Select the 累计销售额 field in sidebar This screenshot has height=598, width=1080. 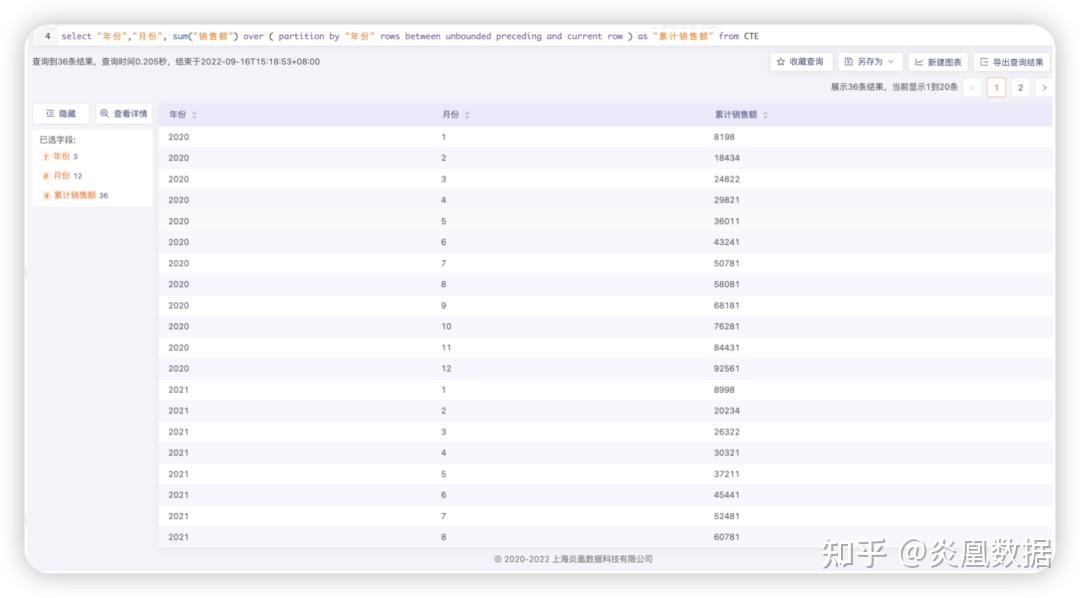click(x=75, y=196)
